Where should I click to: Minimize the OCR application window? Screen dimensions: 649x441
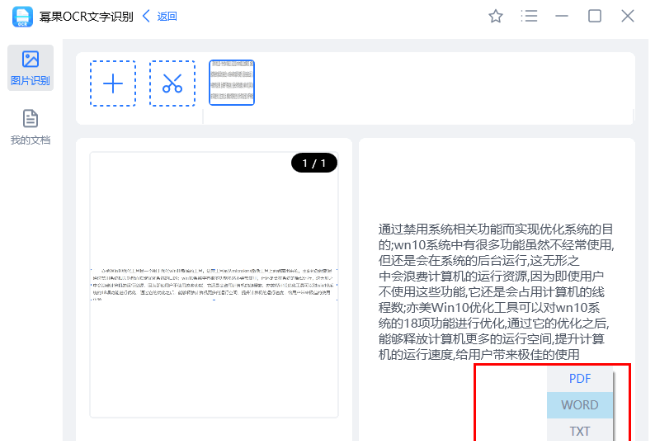(562, 16)
